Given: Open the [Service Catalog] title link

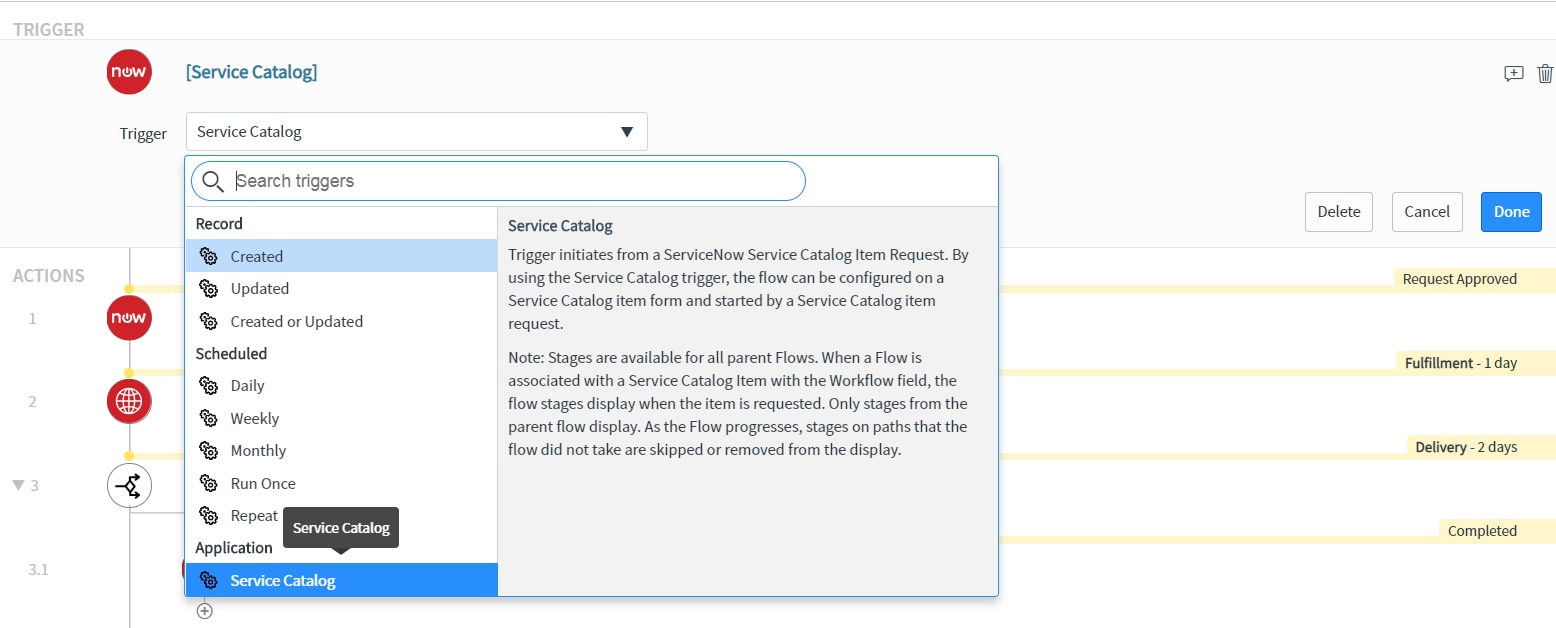Looking at the screenshot, I should tap(251, 71).
